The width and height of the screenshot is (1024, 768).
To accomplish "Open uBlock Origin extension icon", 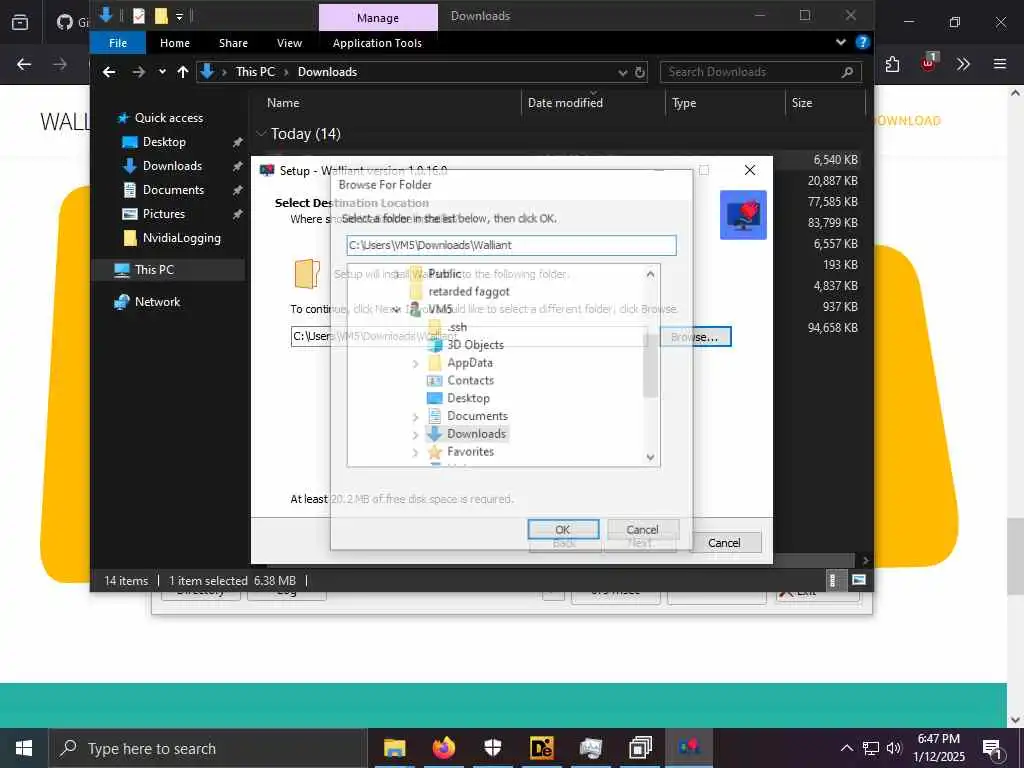I will (928, 63).
